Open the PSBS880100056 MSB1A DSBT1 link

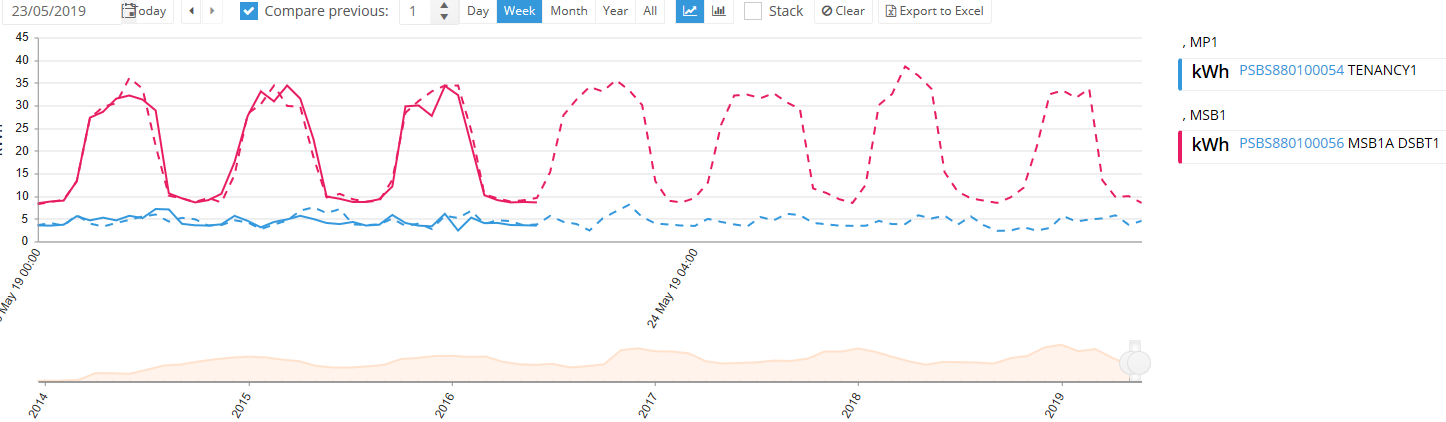click(1291, 143)
